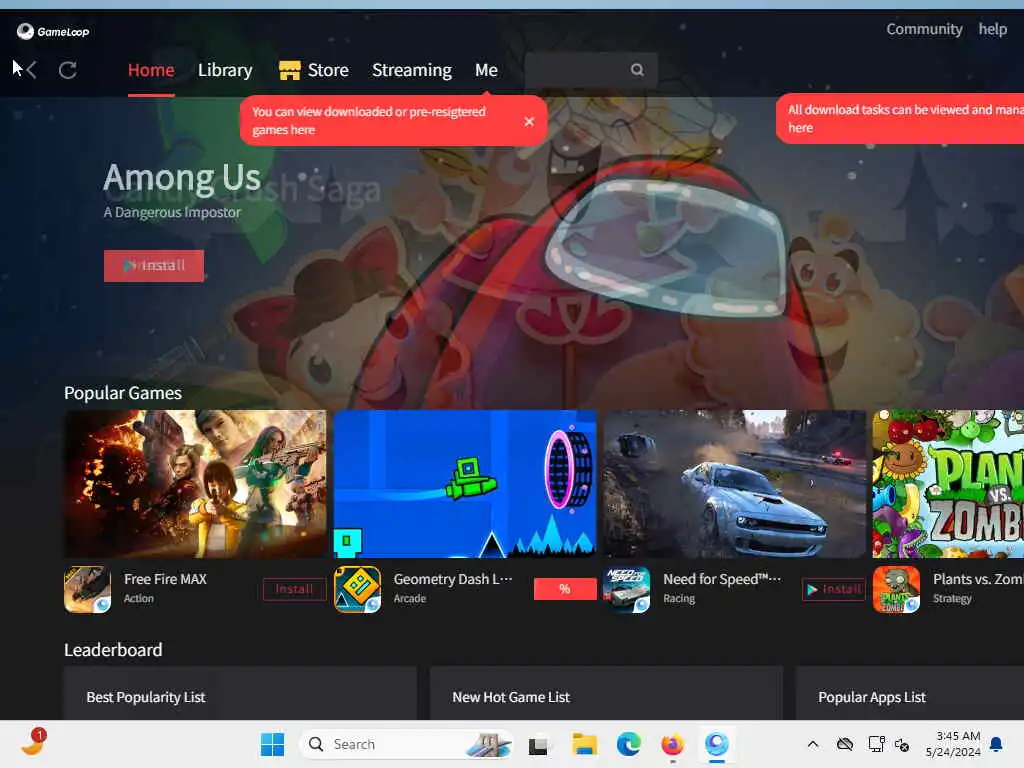Viewport: 1024px width, 768px height.
Task: Go back with the left arrow icon
Action: [x=31, y=70]
